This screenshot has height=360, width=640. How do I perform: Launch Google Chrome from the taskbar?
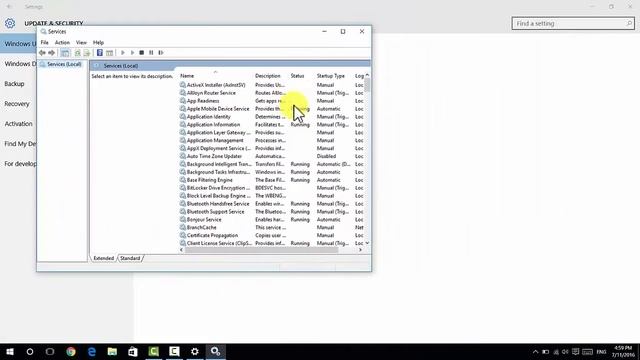tap(71, 351)
